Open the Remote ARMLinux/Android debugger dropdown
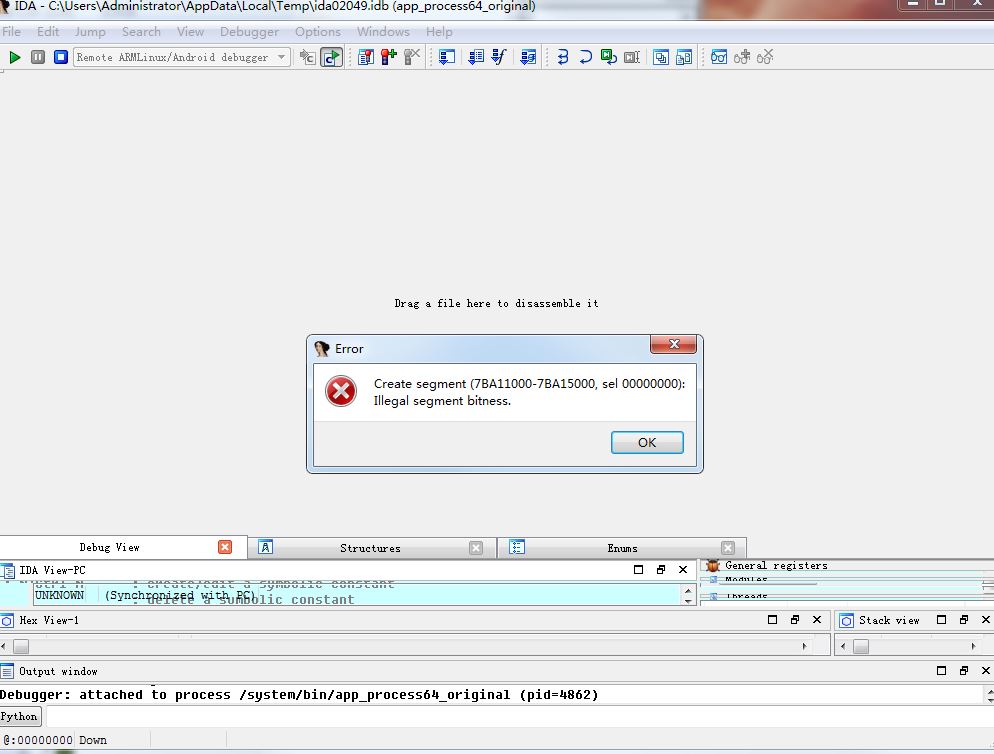The width and height of the screenshot is (994, 754). (182, 57)
